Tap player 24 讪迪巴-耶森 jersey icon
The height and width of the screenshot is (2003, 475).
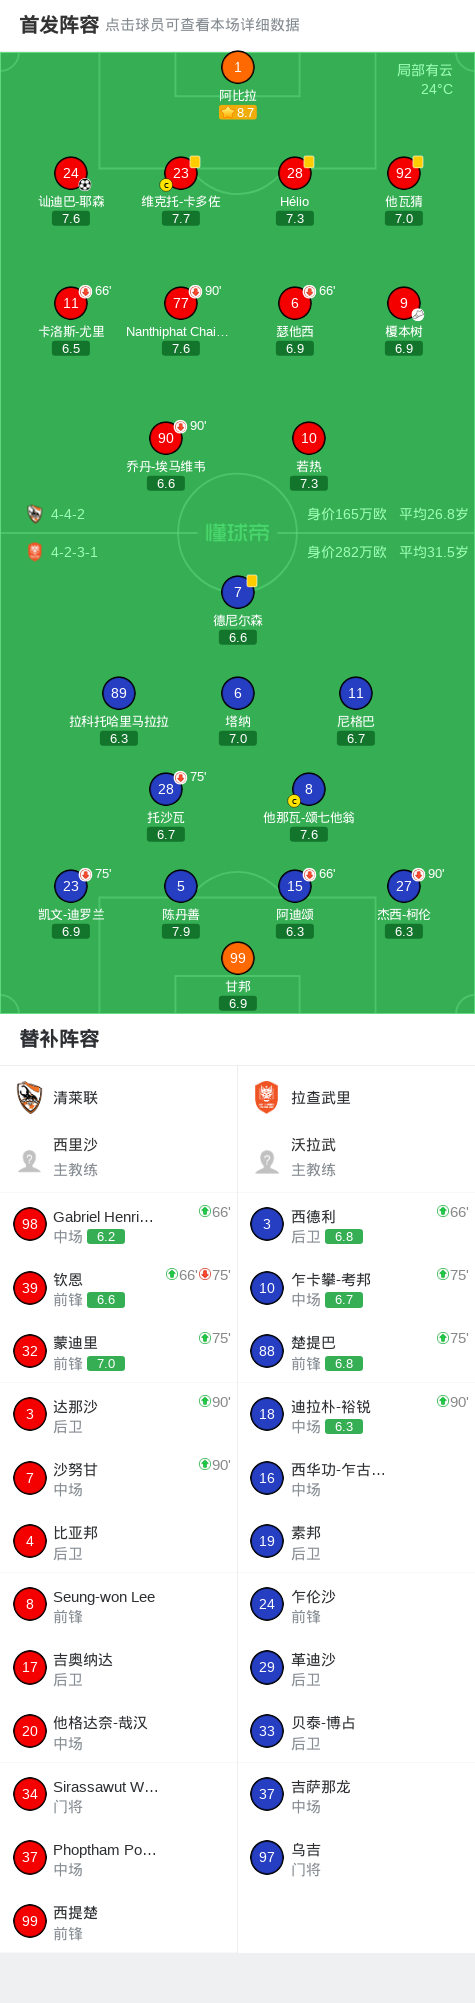tap(71, 173)
